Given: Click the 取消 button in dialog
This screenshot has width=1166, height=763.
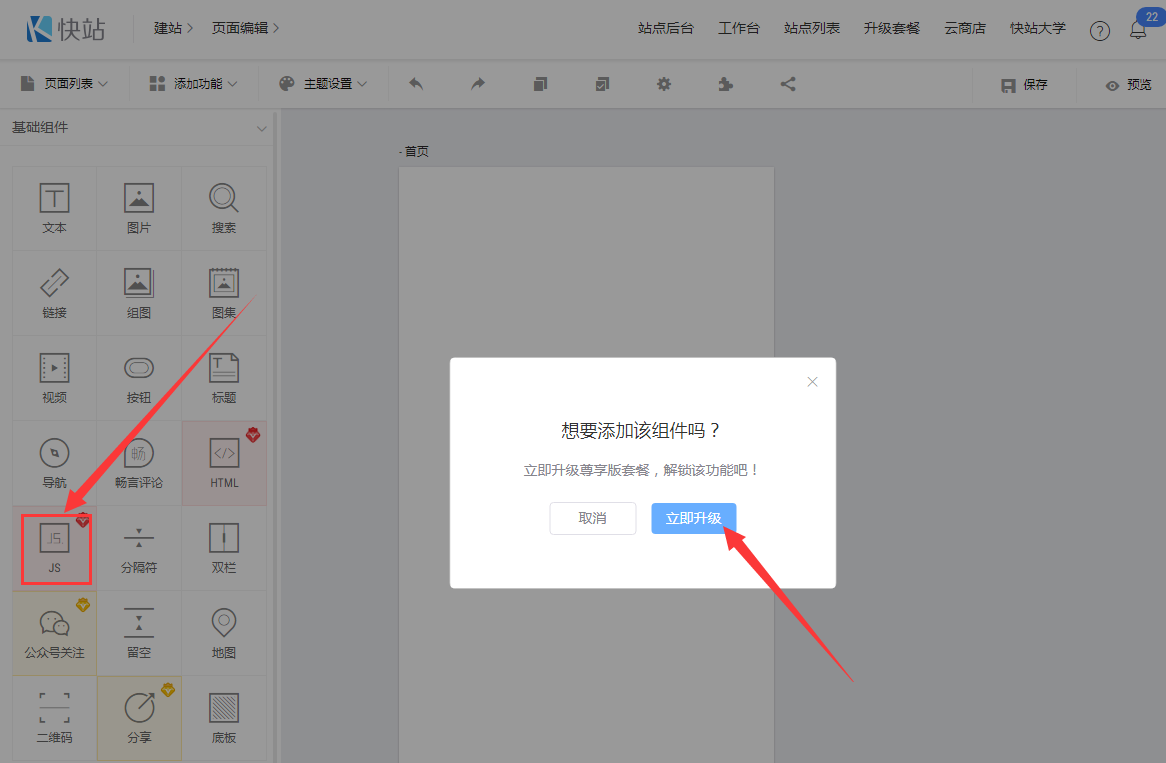Looking at the screenshot, I should tap(592, 518).
